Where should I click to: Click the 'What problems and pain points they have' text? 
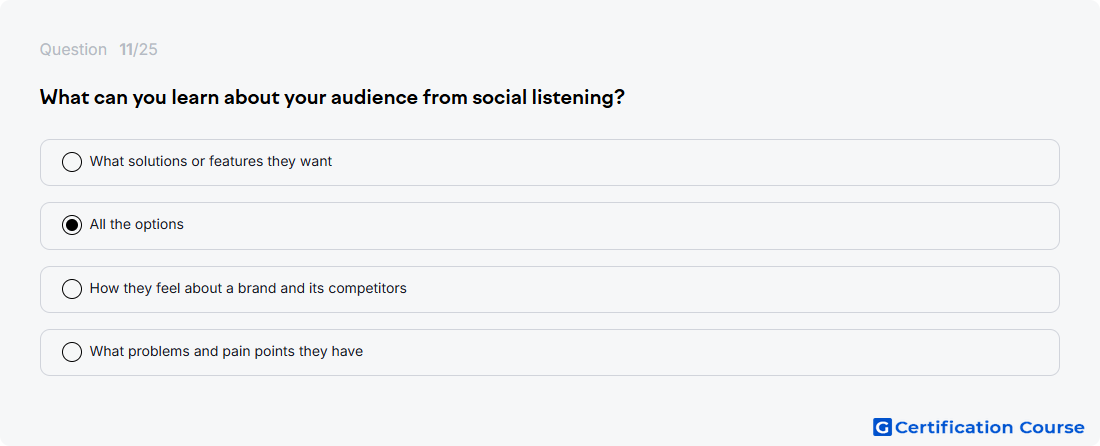coord(226,351)
